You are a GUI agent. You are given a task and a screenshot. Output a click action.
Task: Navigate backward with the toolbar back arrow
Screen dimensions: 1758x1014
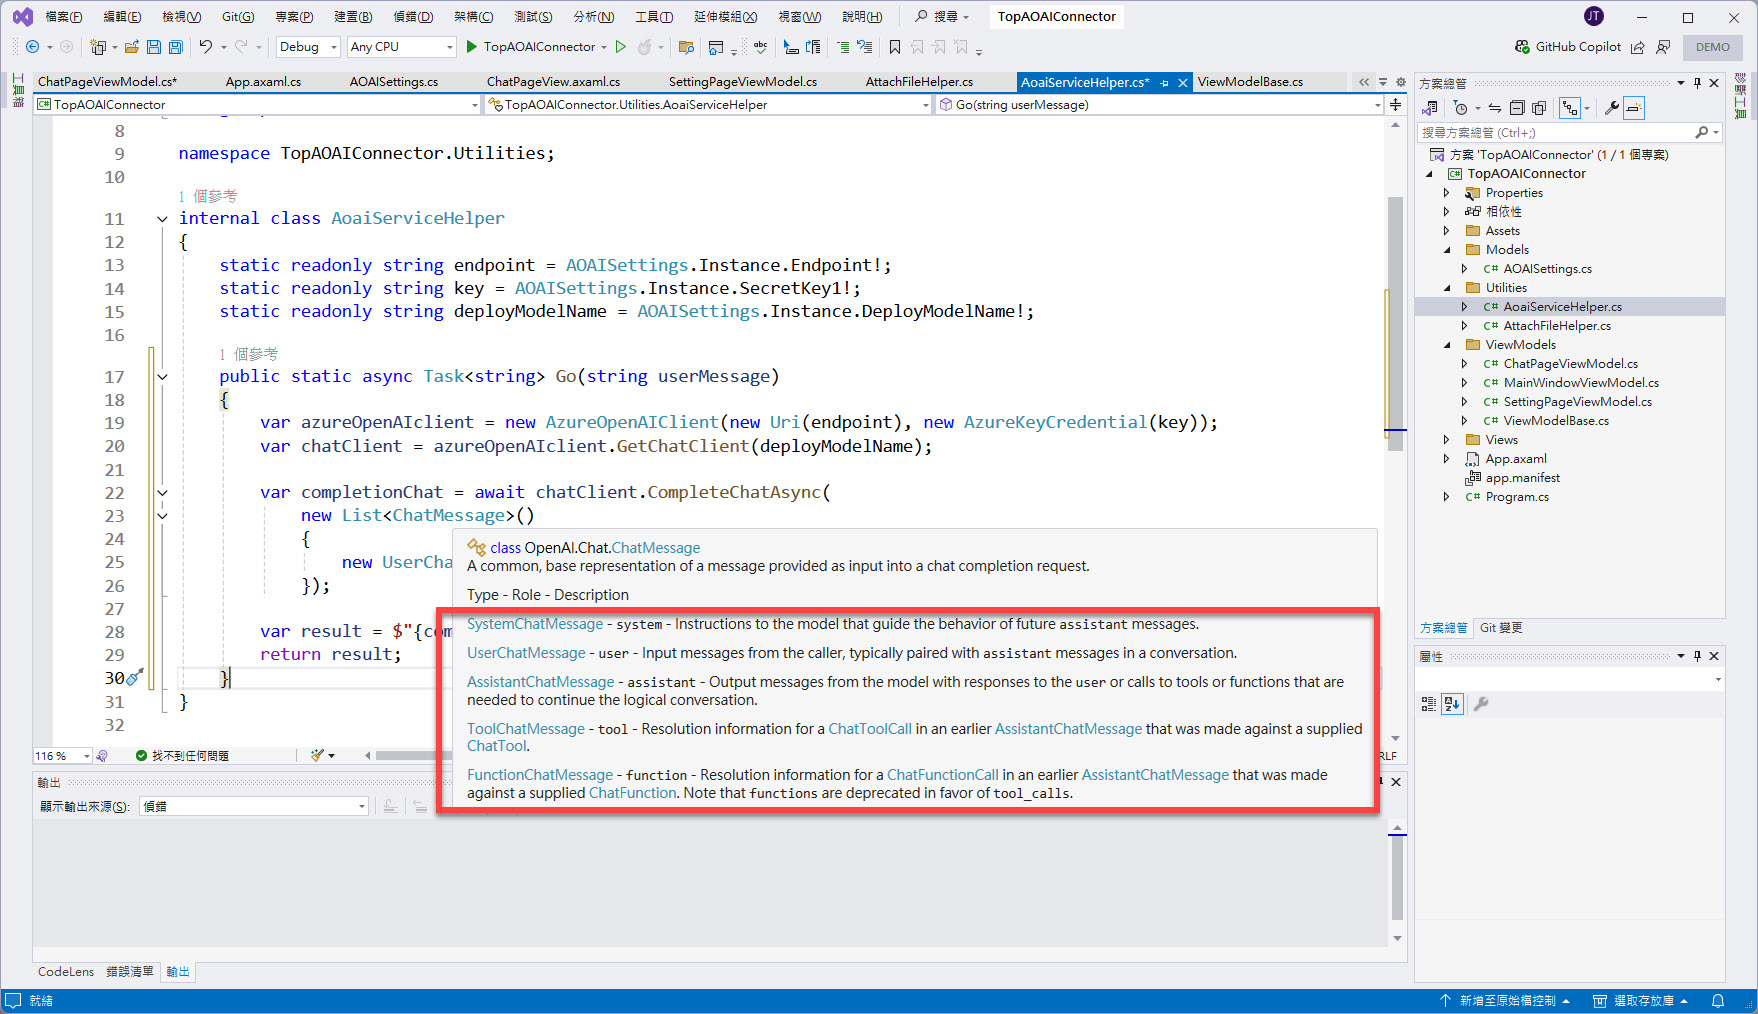(32, 47)
